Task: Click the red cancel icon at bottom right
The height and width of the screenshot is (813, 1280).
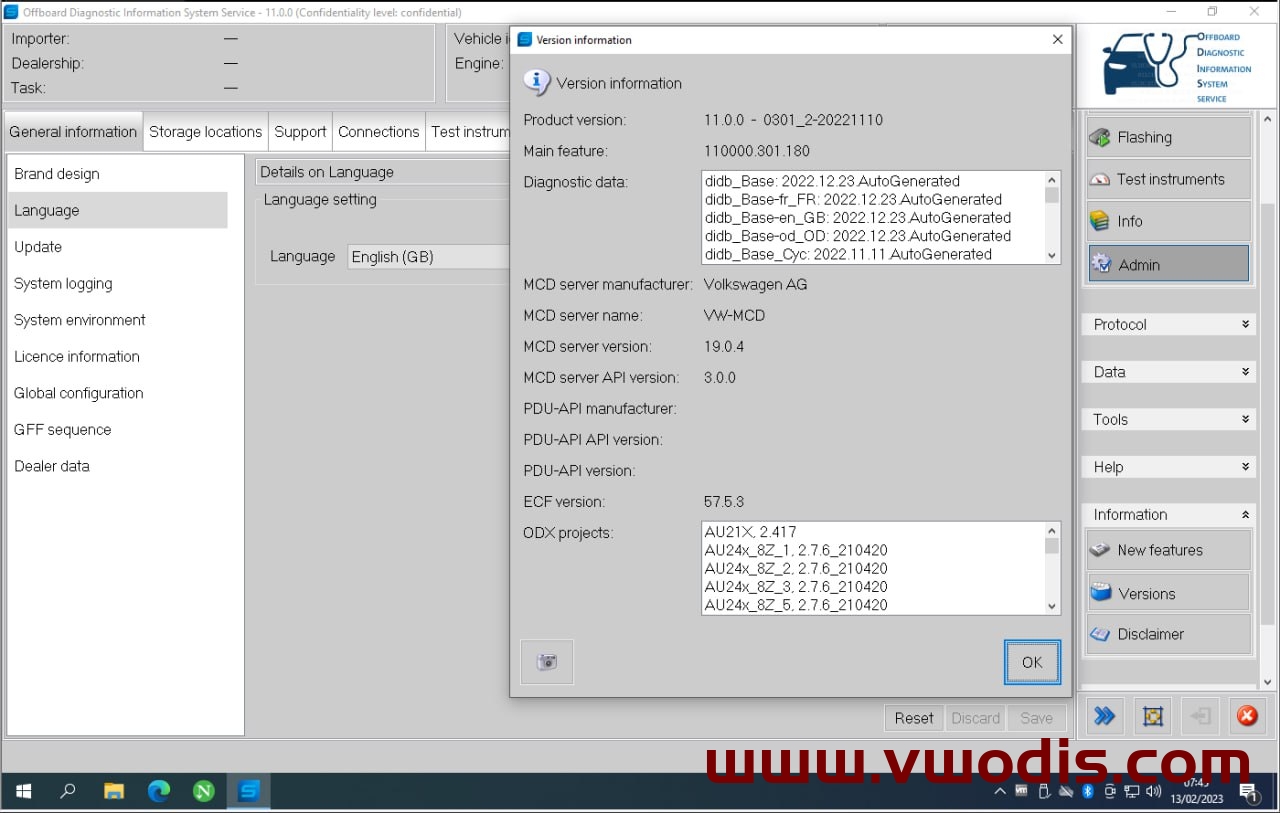Action: (1247, 716)
